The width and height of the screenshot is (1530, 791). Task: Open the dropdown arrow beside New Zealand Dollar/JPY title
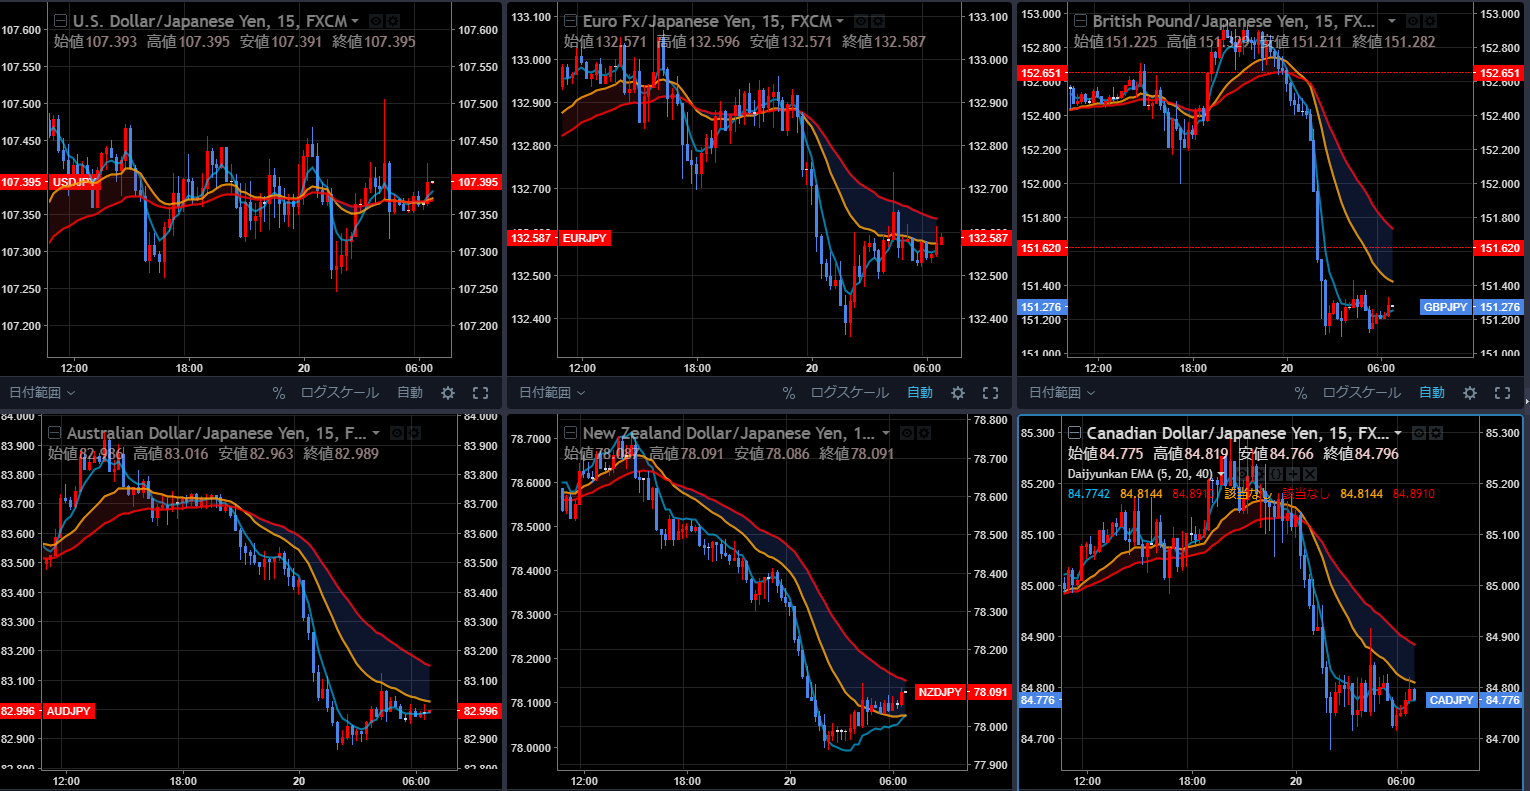coord(886,433)
